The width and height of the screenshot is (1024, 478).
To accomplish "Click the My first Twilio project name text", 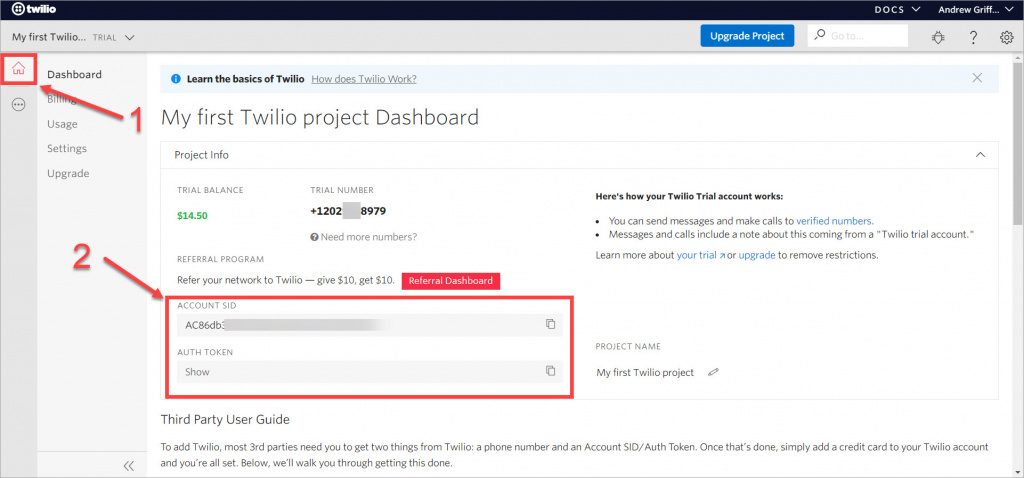I will [x=645, y=372].
